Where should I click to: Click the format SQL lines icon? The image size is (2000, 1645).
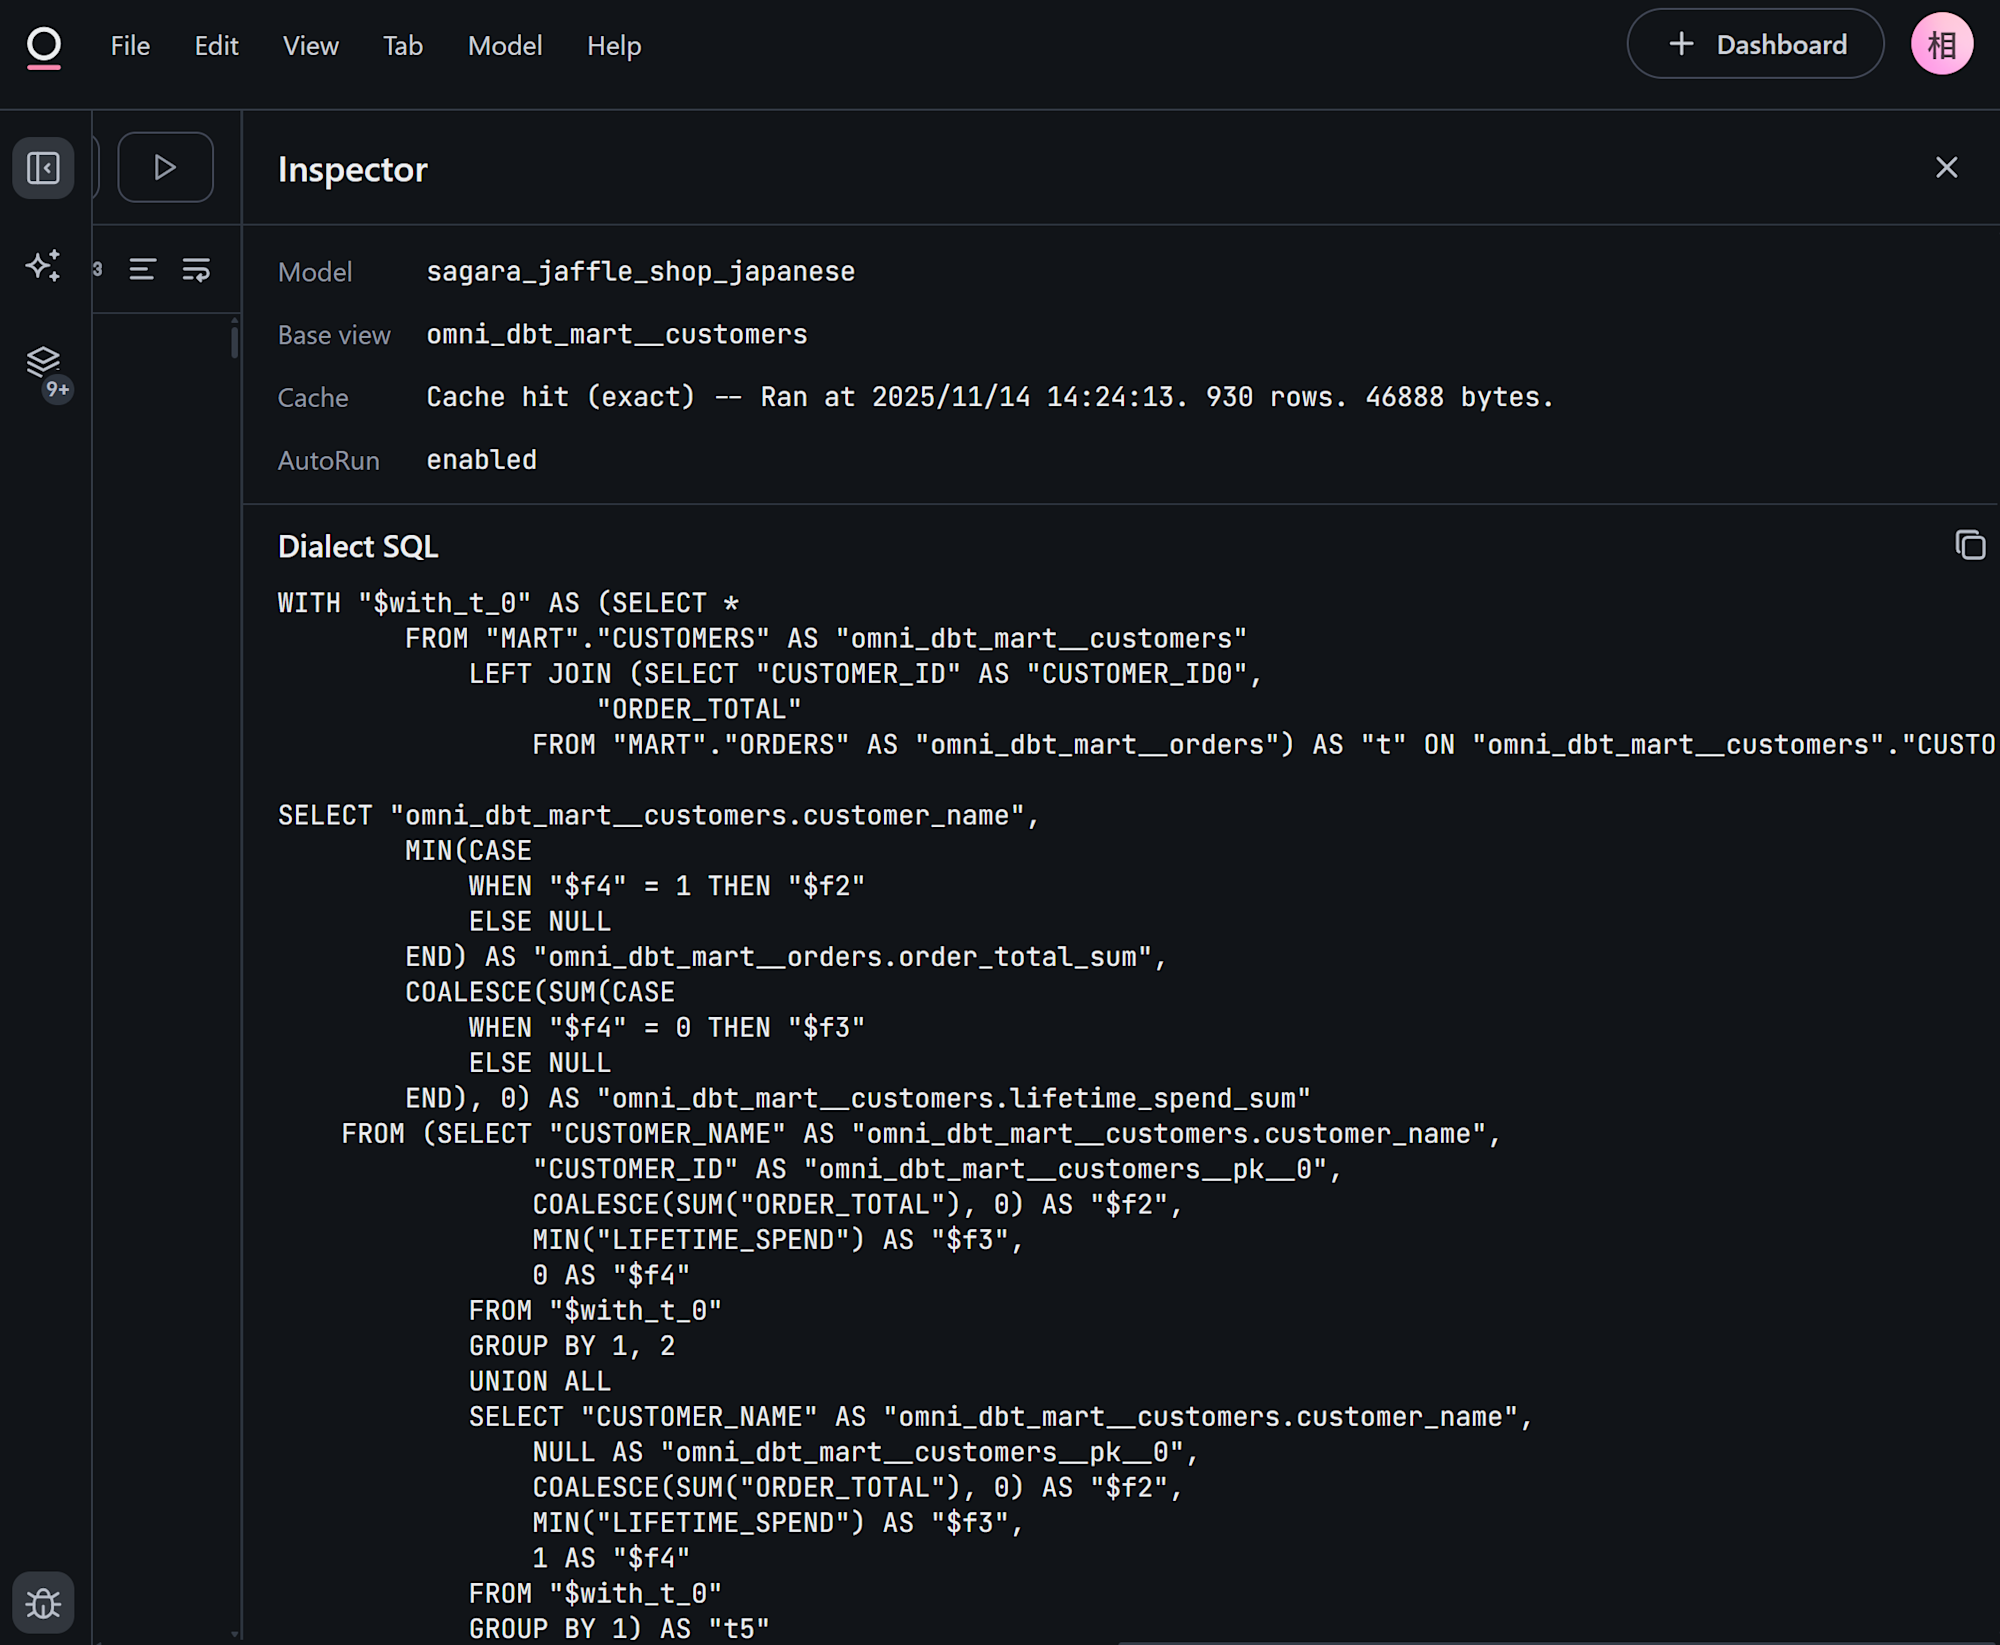142,269
